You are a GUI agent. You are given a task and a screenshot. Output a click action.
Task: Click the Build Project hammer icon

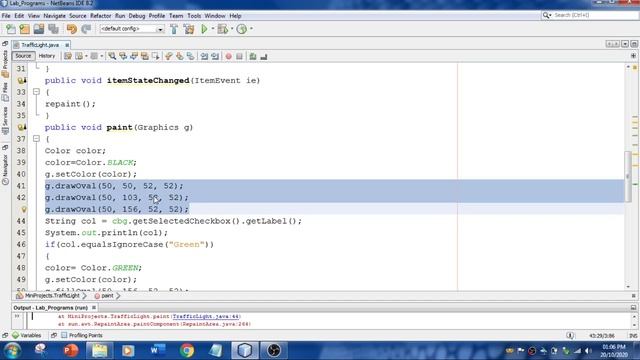[174, 29]
